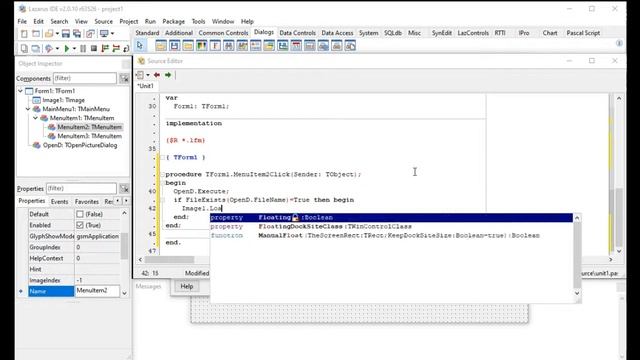This screenshot has height=360, width=640.
Task: Clear the Components filter with funnel icon
Action: (124, 78)
